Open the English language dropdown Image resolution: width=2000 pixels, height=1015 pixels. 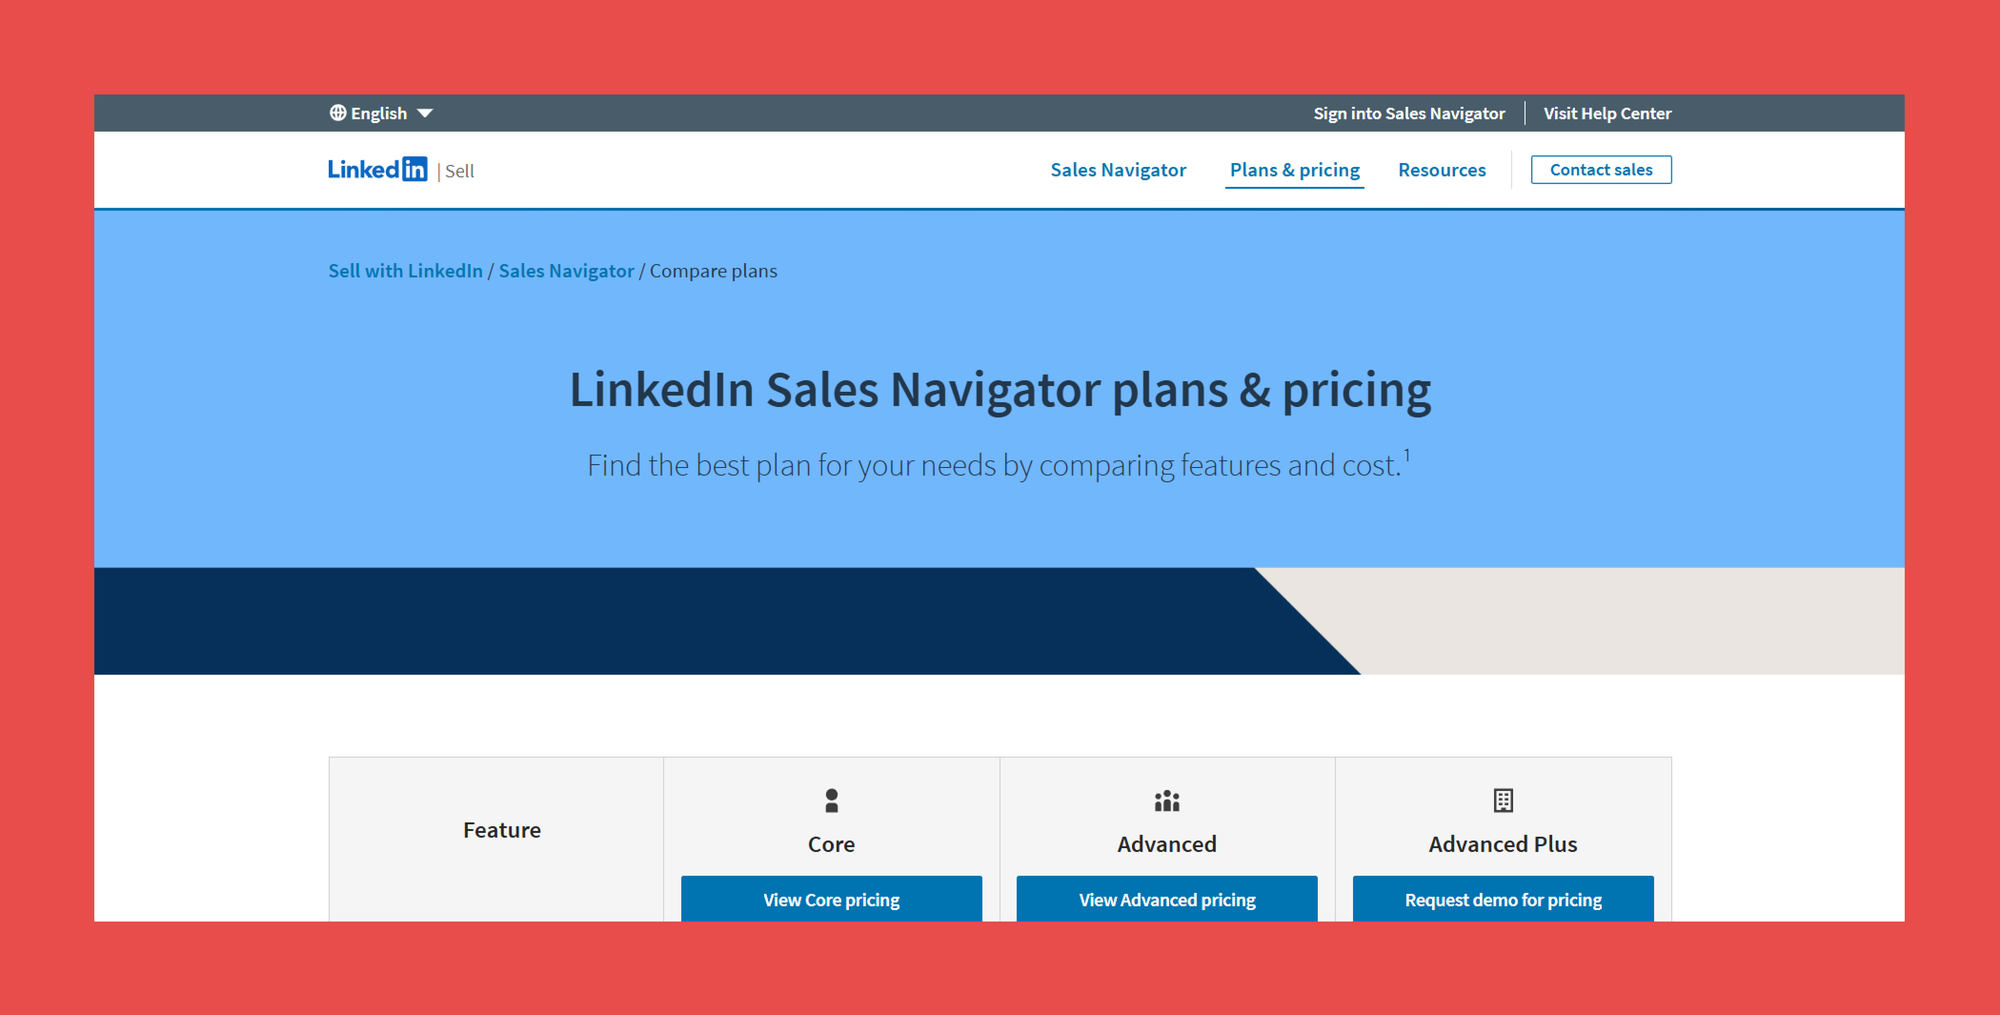pyautogui.click(x=378, y=112)
